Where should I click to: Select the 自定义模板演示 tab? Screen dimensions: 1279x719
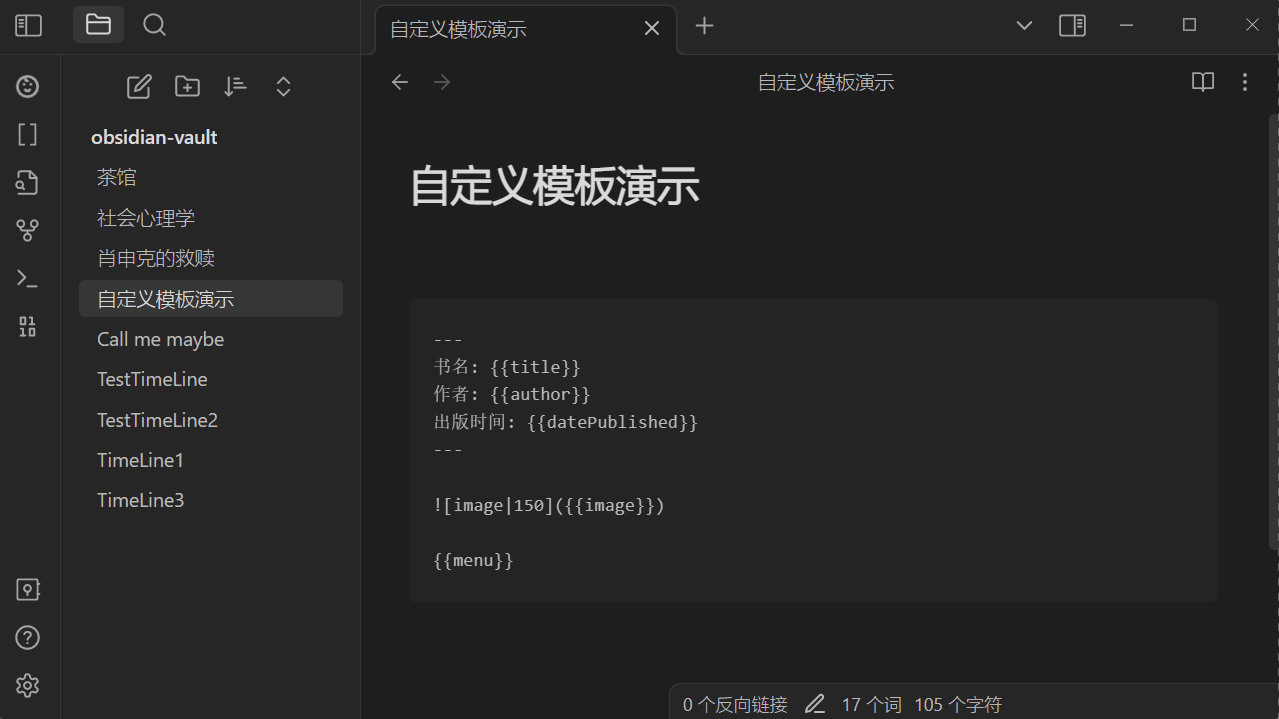[x=500, y=29]
